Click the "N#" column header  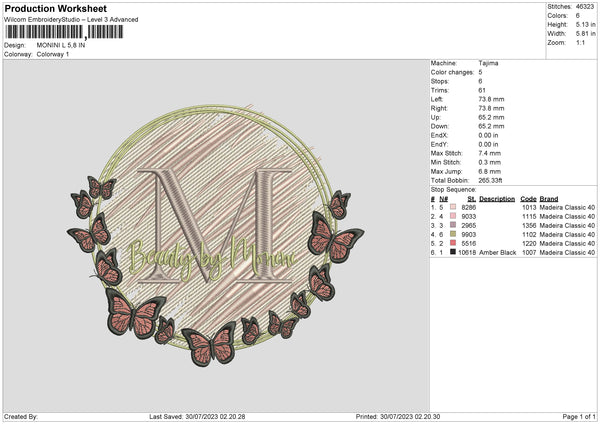443,199
